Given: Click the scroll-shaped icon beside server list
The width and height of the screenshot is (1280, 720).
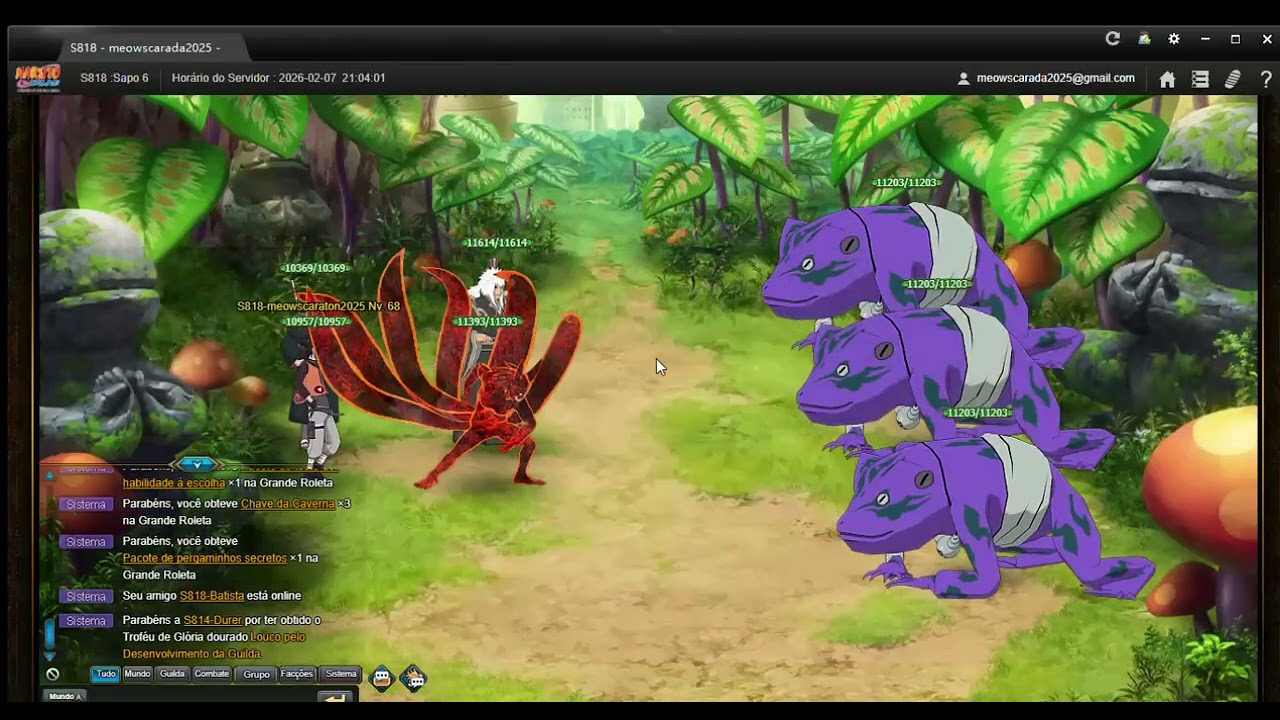Looking at the screenshot, I should [1233, 79].
